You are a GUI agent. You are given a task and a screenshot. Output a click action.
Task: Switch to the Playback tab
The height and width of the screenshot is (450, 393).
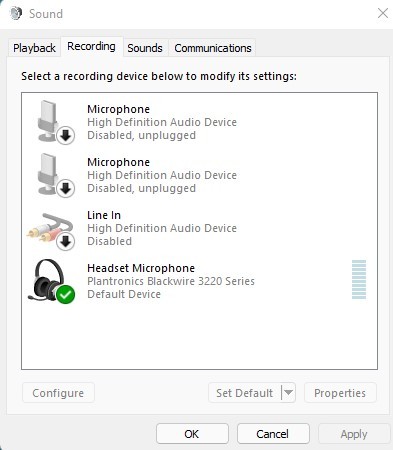coord(34,48)
